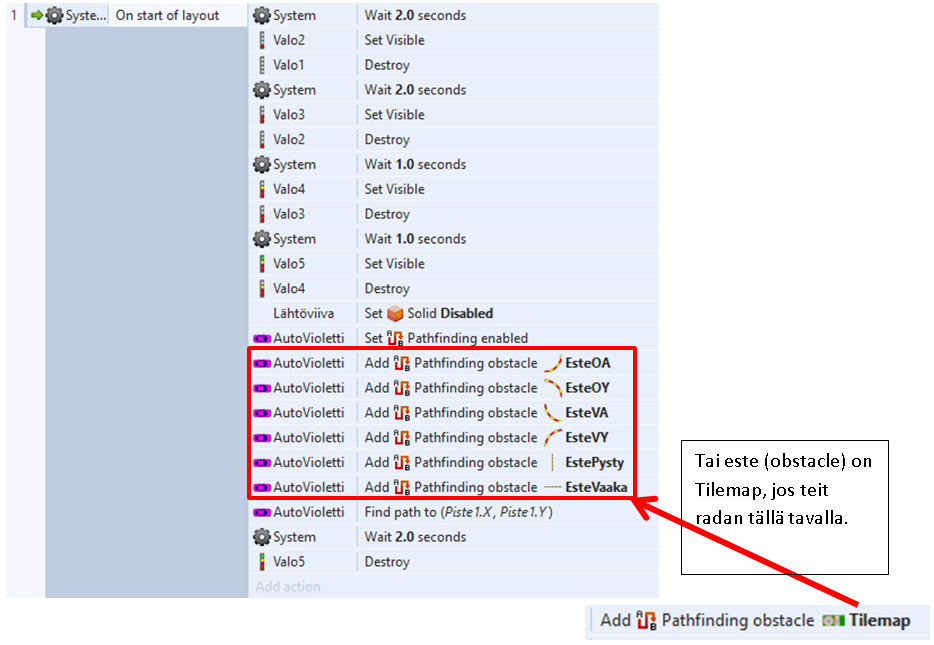The height and width of the screenshot is (645, 934).
Task: Select the Valo5 Set Visible action
Action: coord(394,264)
